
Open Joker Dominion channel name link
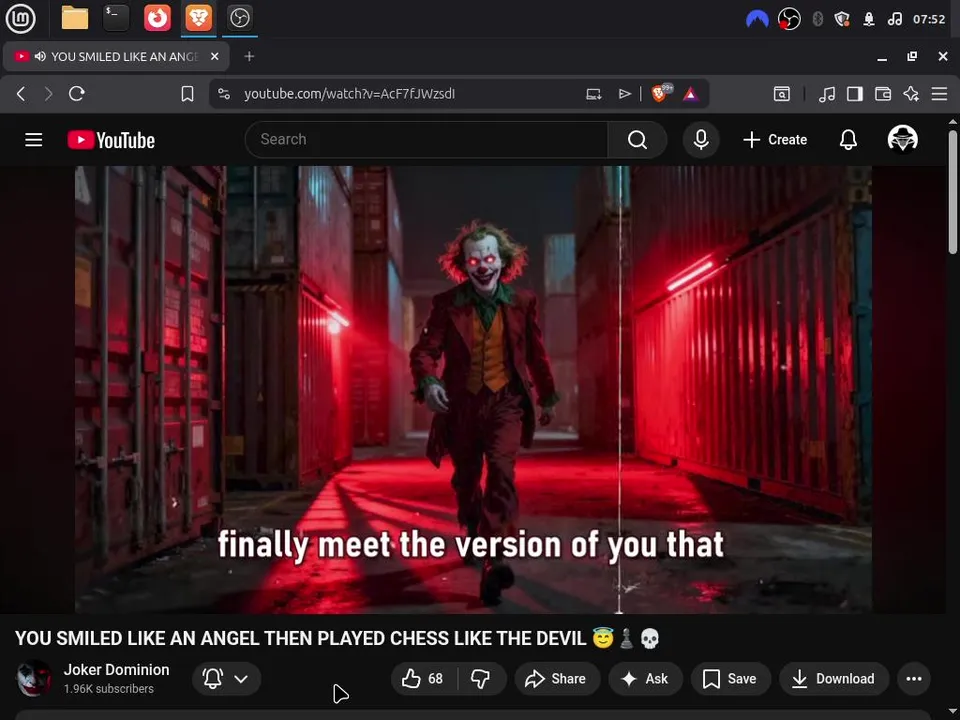pyautogui.click(x=116, y=670)
